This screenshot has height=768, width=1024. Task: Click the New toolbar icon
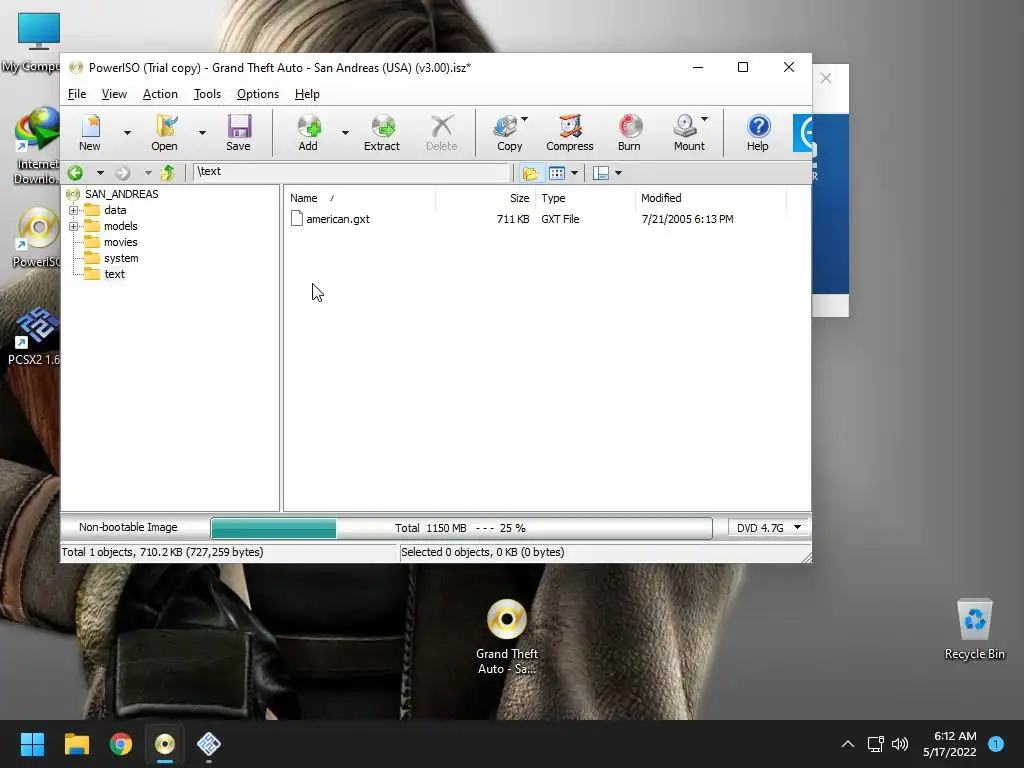[x=90, y=133]
